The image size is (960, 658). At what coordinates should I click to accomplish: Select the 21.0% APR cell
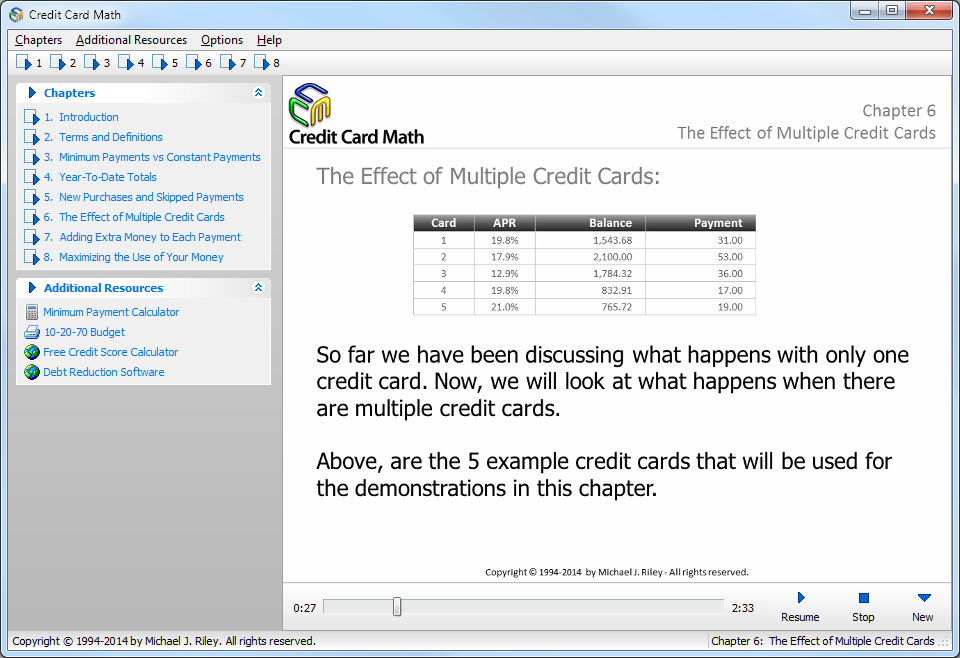[504, 307]
